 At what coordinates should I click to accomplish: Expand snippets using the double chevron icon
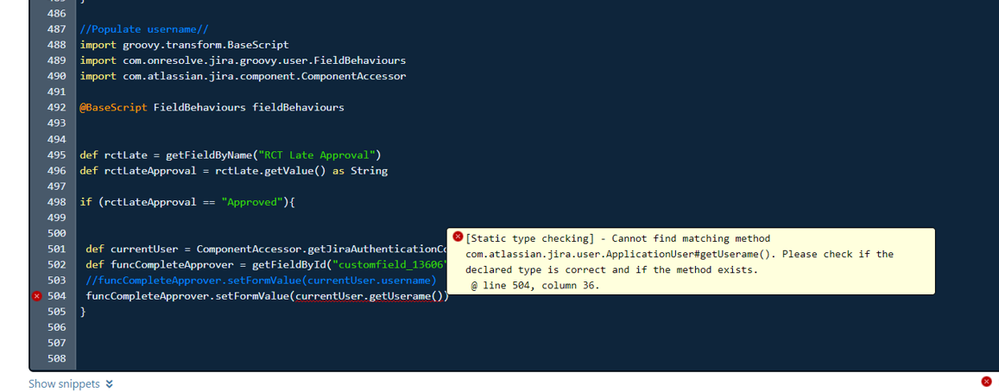point(109,384)
